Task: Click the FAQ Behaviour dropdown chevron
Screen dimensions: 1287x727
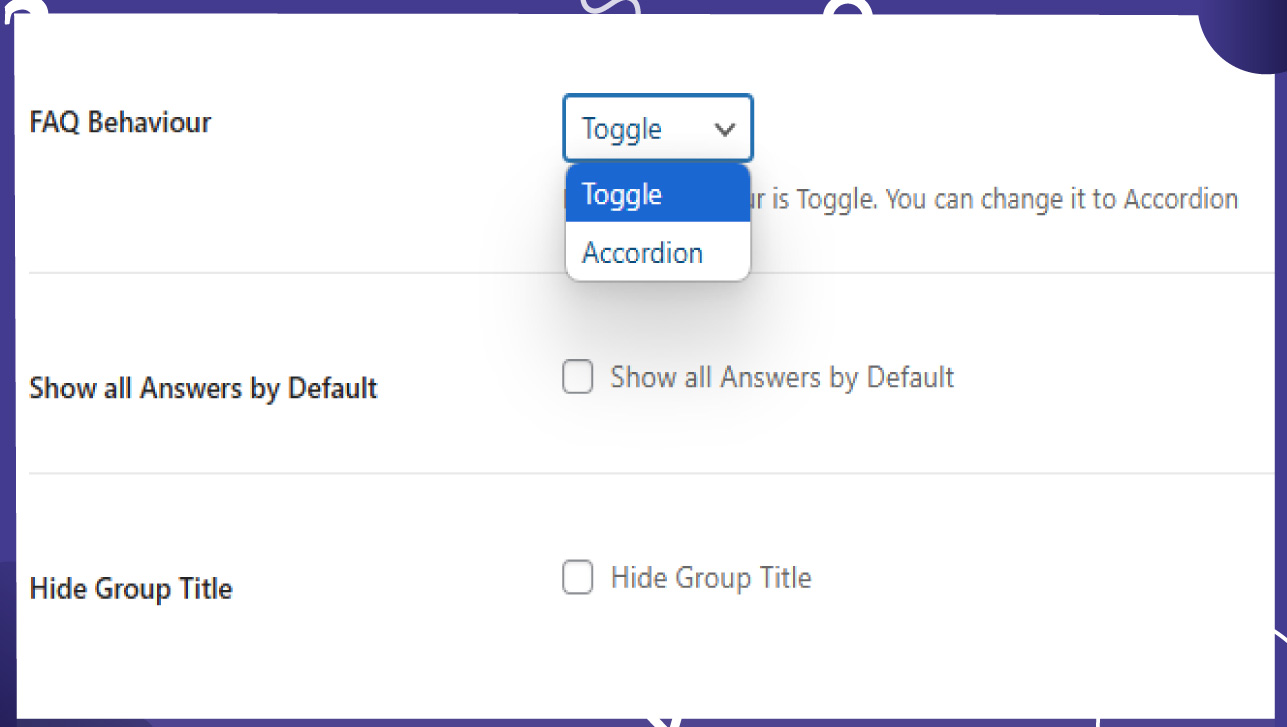Action: pyautogui.click(x=727, y=128)
